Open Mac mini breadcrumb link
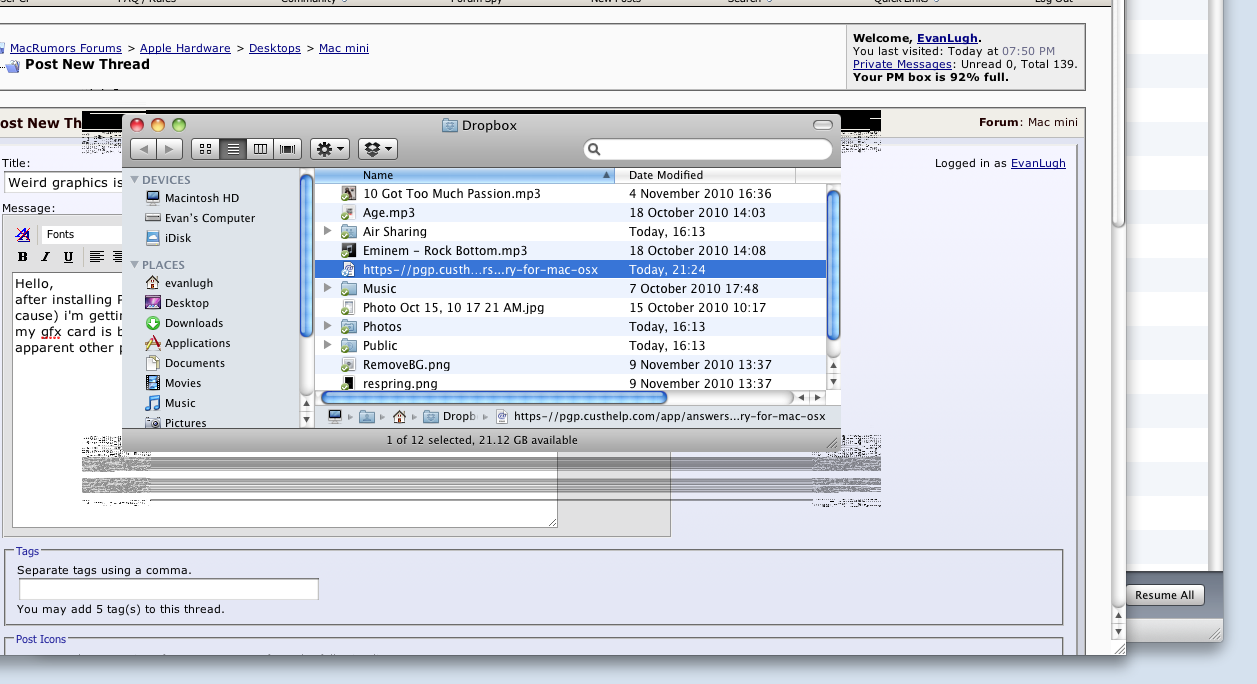The width and height of the screenshot is (1257, 684). click(x=344, y=48)
